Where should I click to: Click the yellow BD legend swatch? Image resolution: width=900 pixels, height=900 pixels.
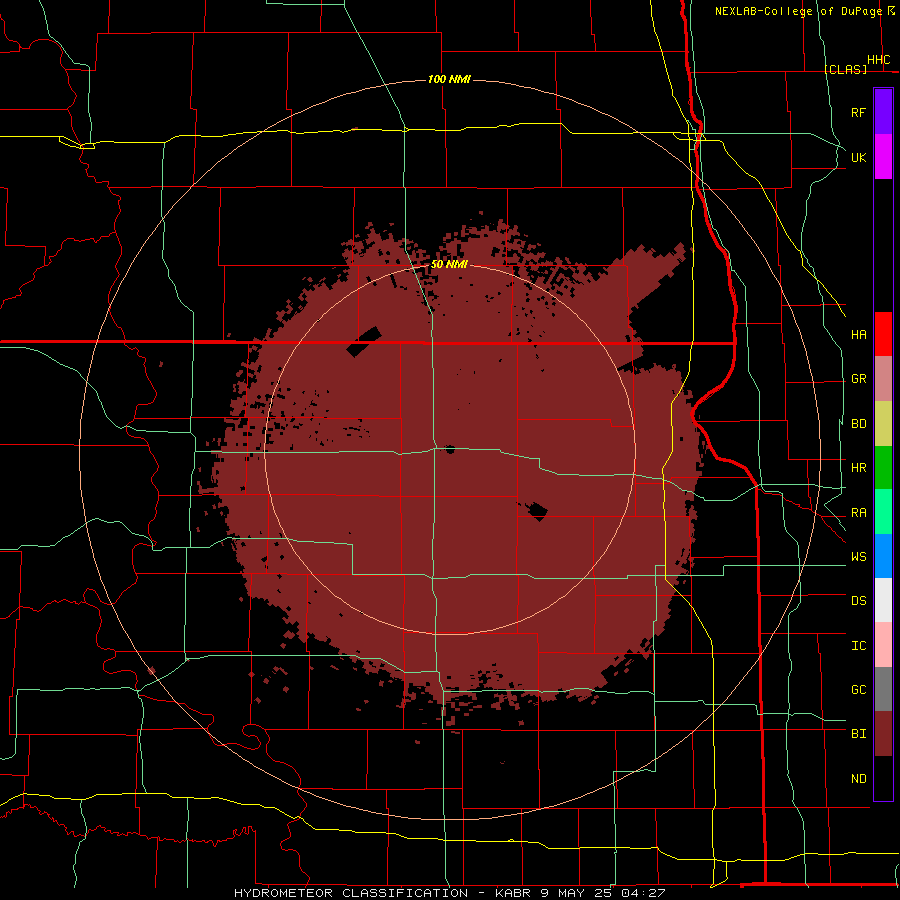pos(883,424)
